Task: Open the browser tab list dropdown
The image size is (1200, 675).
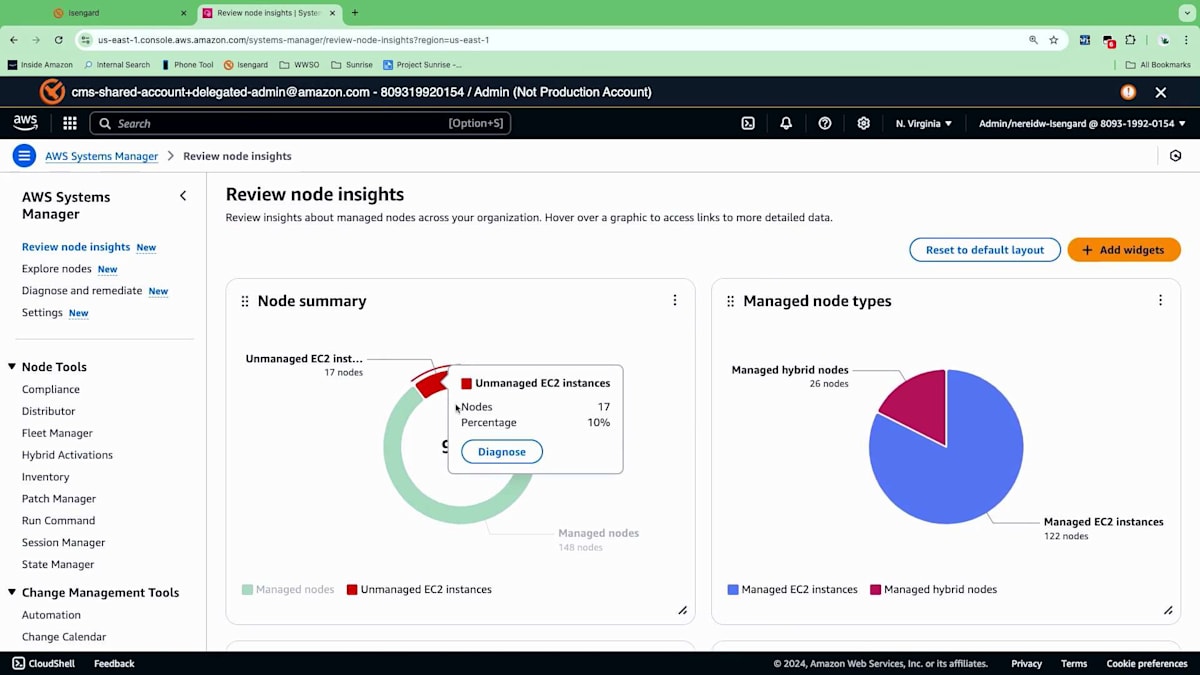Action: click(x=1187, y=13)
